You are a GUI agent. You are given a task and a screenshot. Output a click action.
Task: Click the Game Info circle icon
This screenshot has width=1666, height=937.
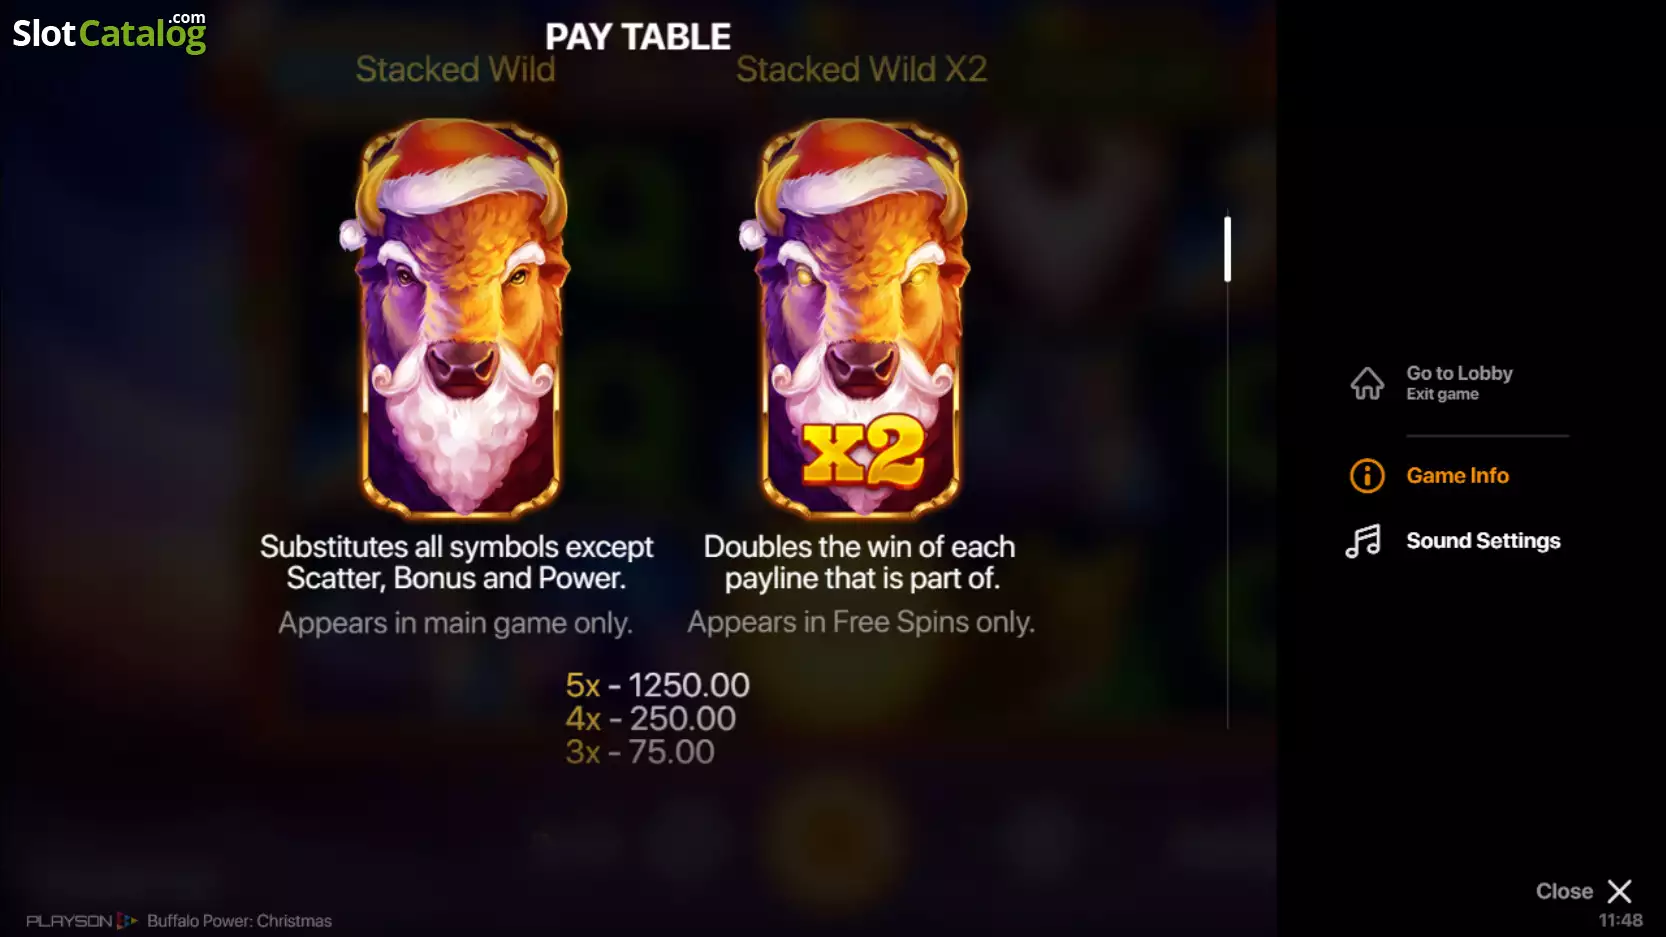[x=1367, y=476]
